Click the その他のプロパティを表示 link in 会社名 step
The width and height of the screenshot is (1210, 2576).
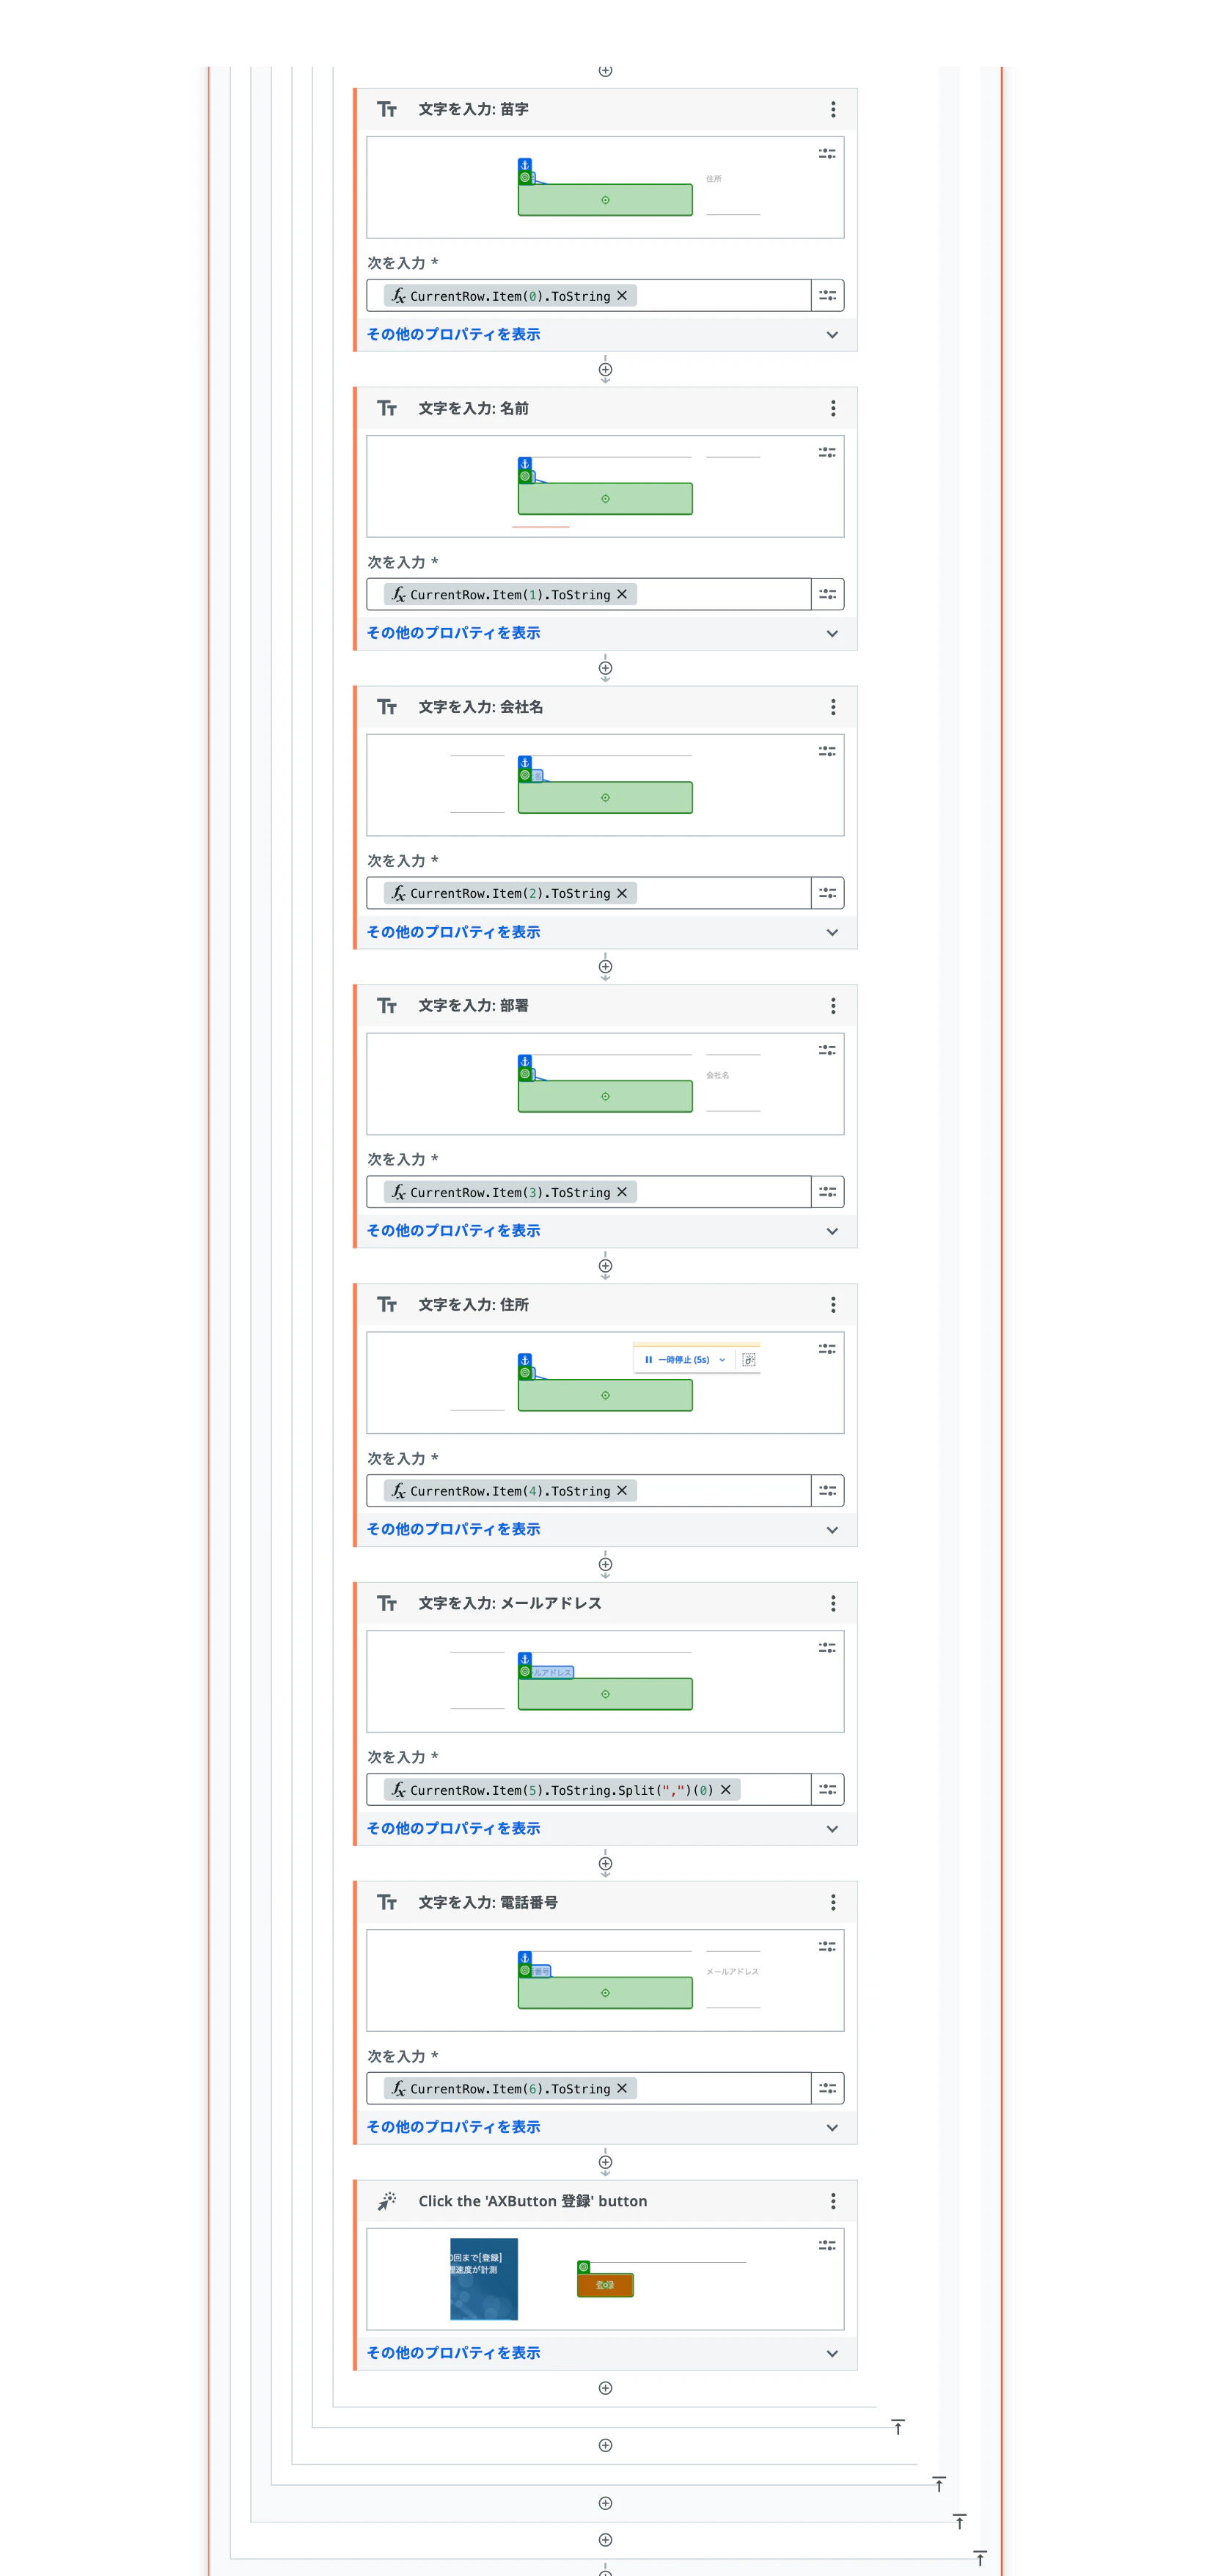click(453, 931)
